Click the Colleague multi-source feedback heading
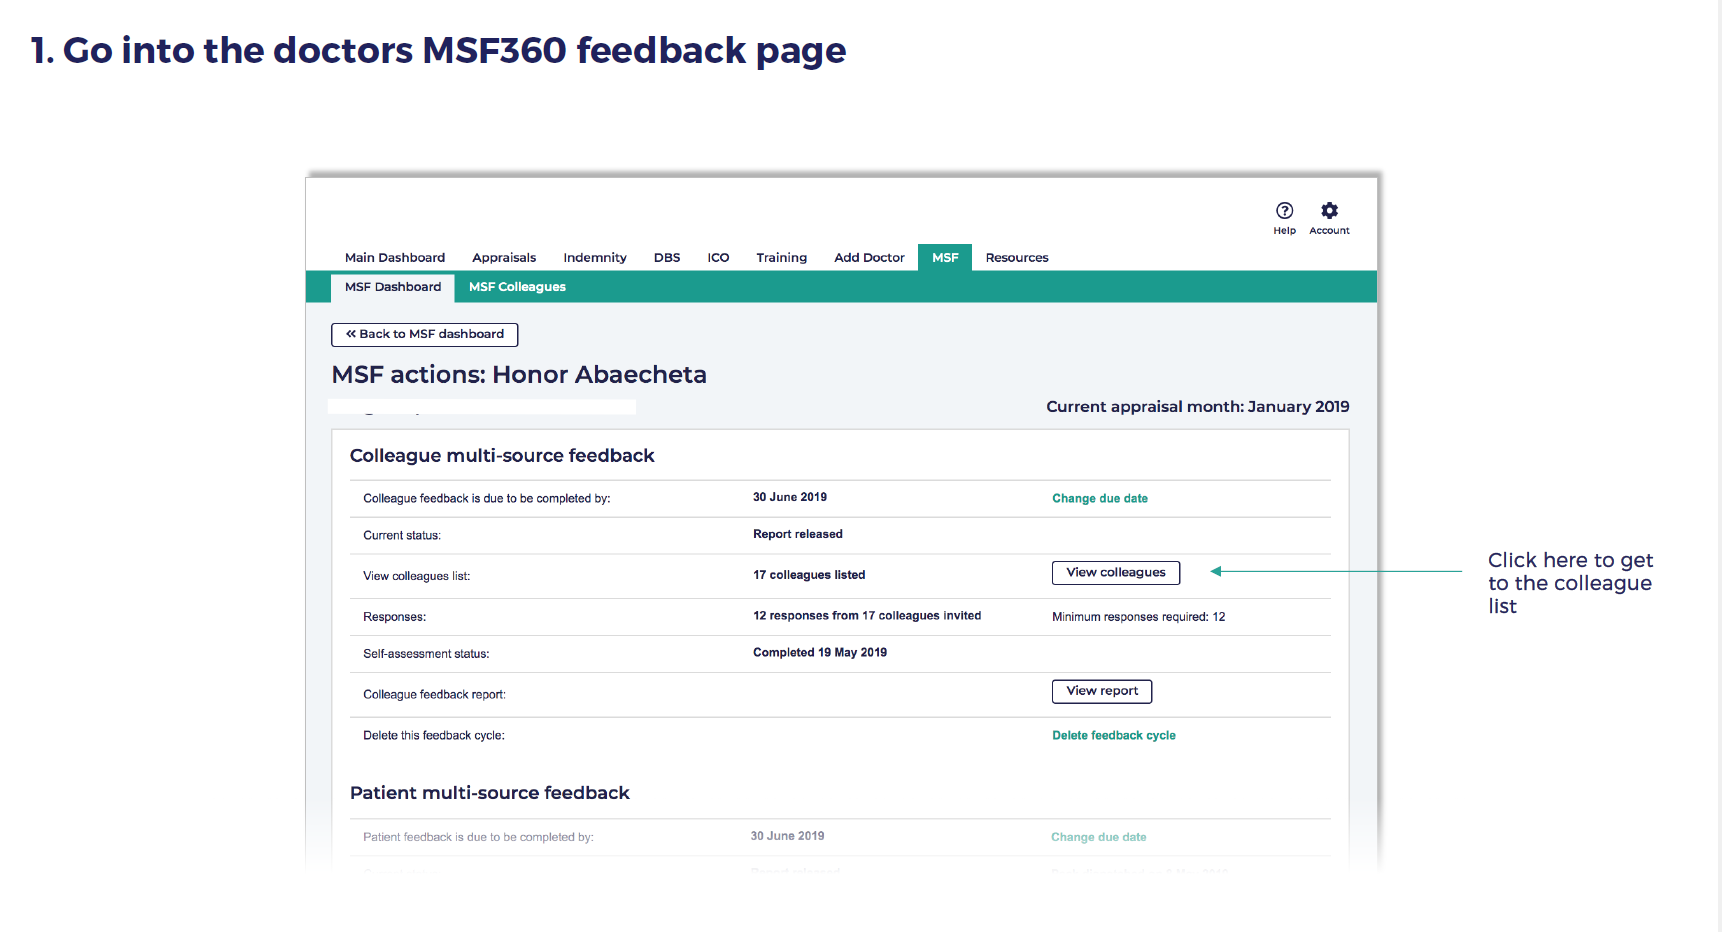Image resolution: width=1722 pixels, height=932 pixels. coord(502,456)
